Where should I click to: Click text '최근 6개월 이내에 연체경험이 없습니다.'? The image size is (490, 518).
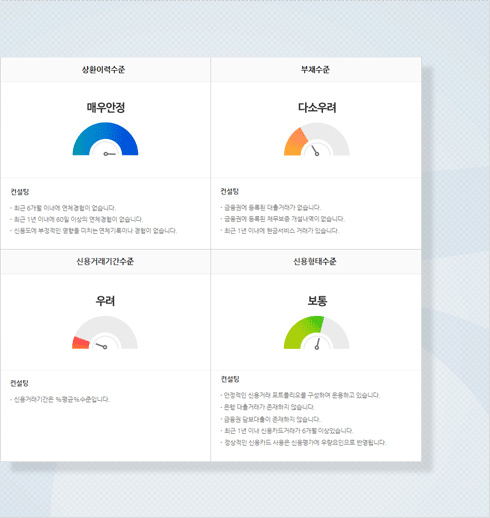pyautogui.click(x=65, y=208)
